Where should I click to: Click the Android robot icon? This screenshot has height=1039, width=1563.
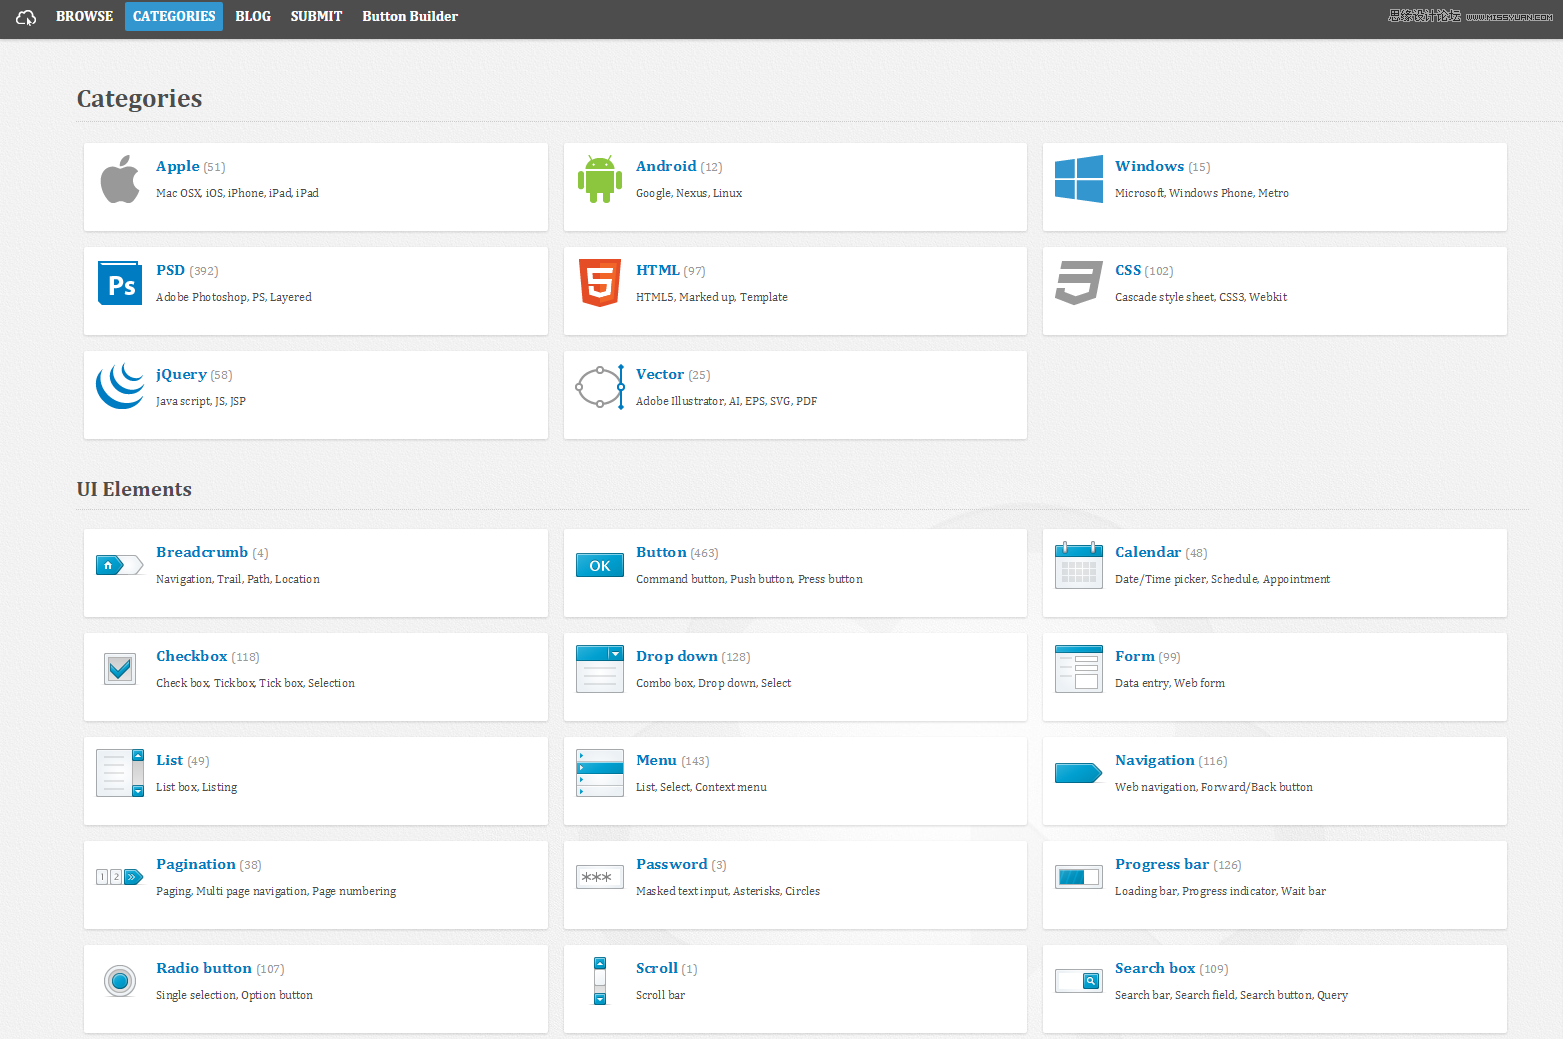[x=599, y=179]
